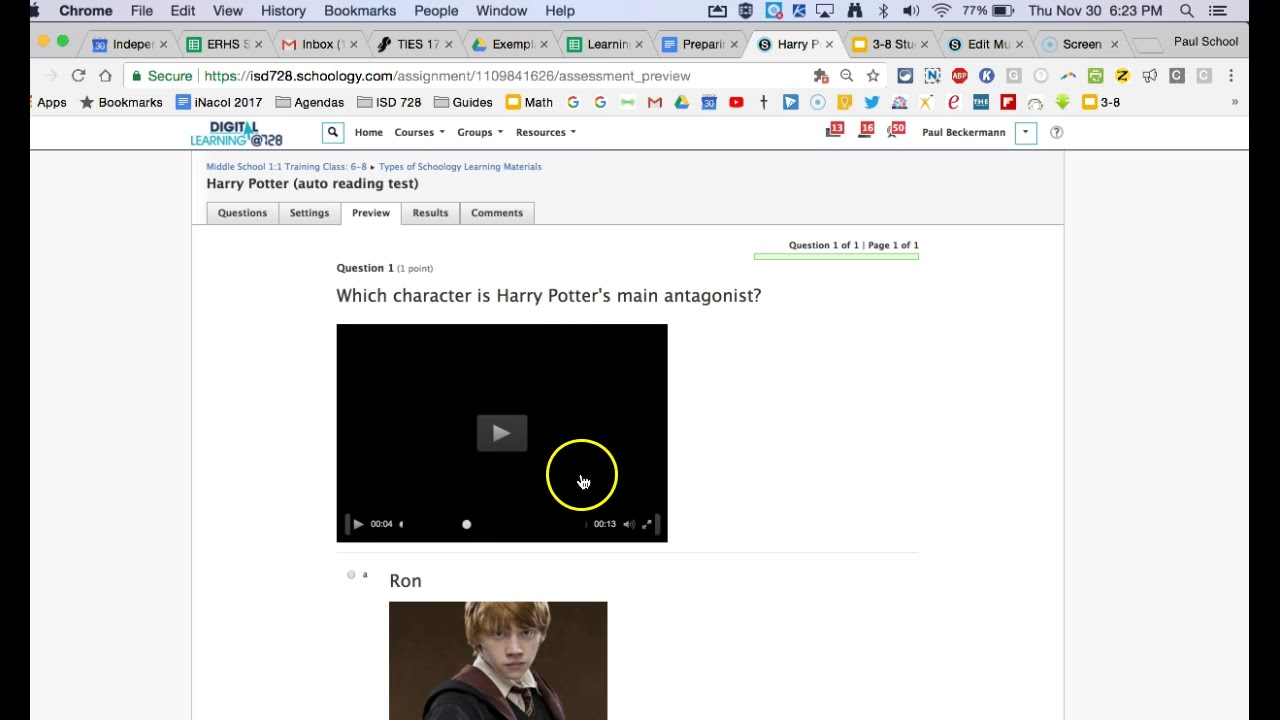
Task: Switch to the Settings tab
Action: (x=309, y=213)
